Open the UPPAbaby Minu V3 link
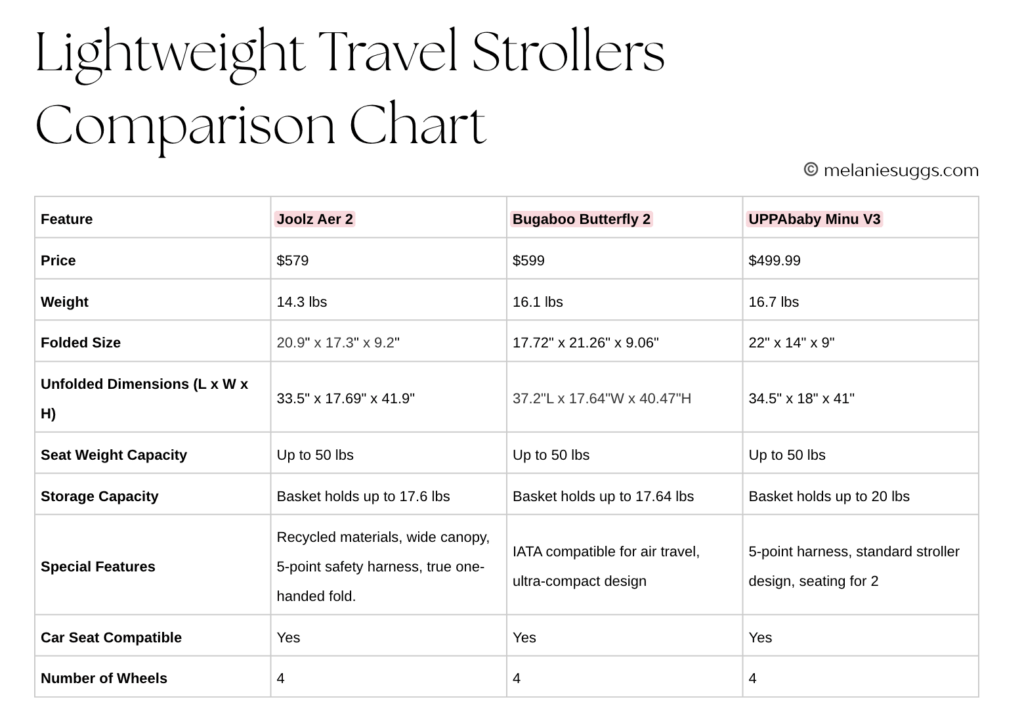This screenshot has height=712, width=1024. point(814,219)
